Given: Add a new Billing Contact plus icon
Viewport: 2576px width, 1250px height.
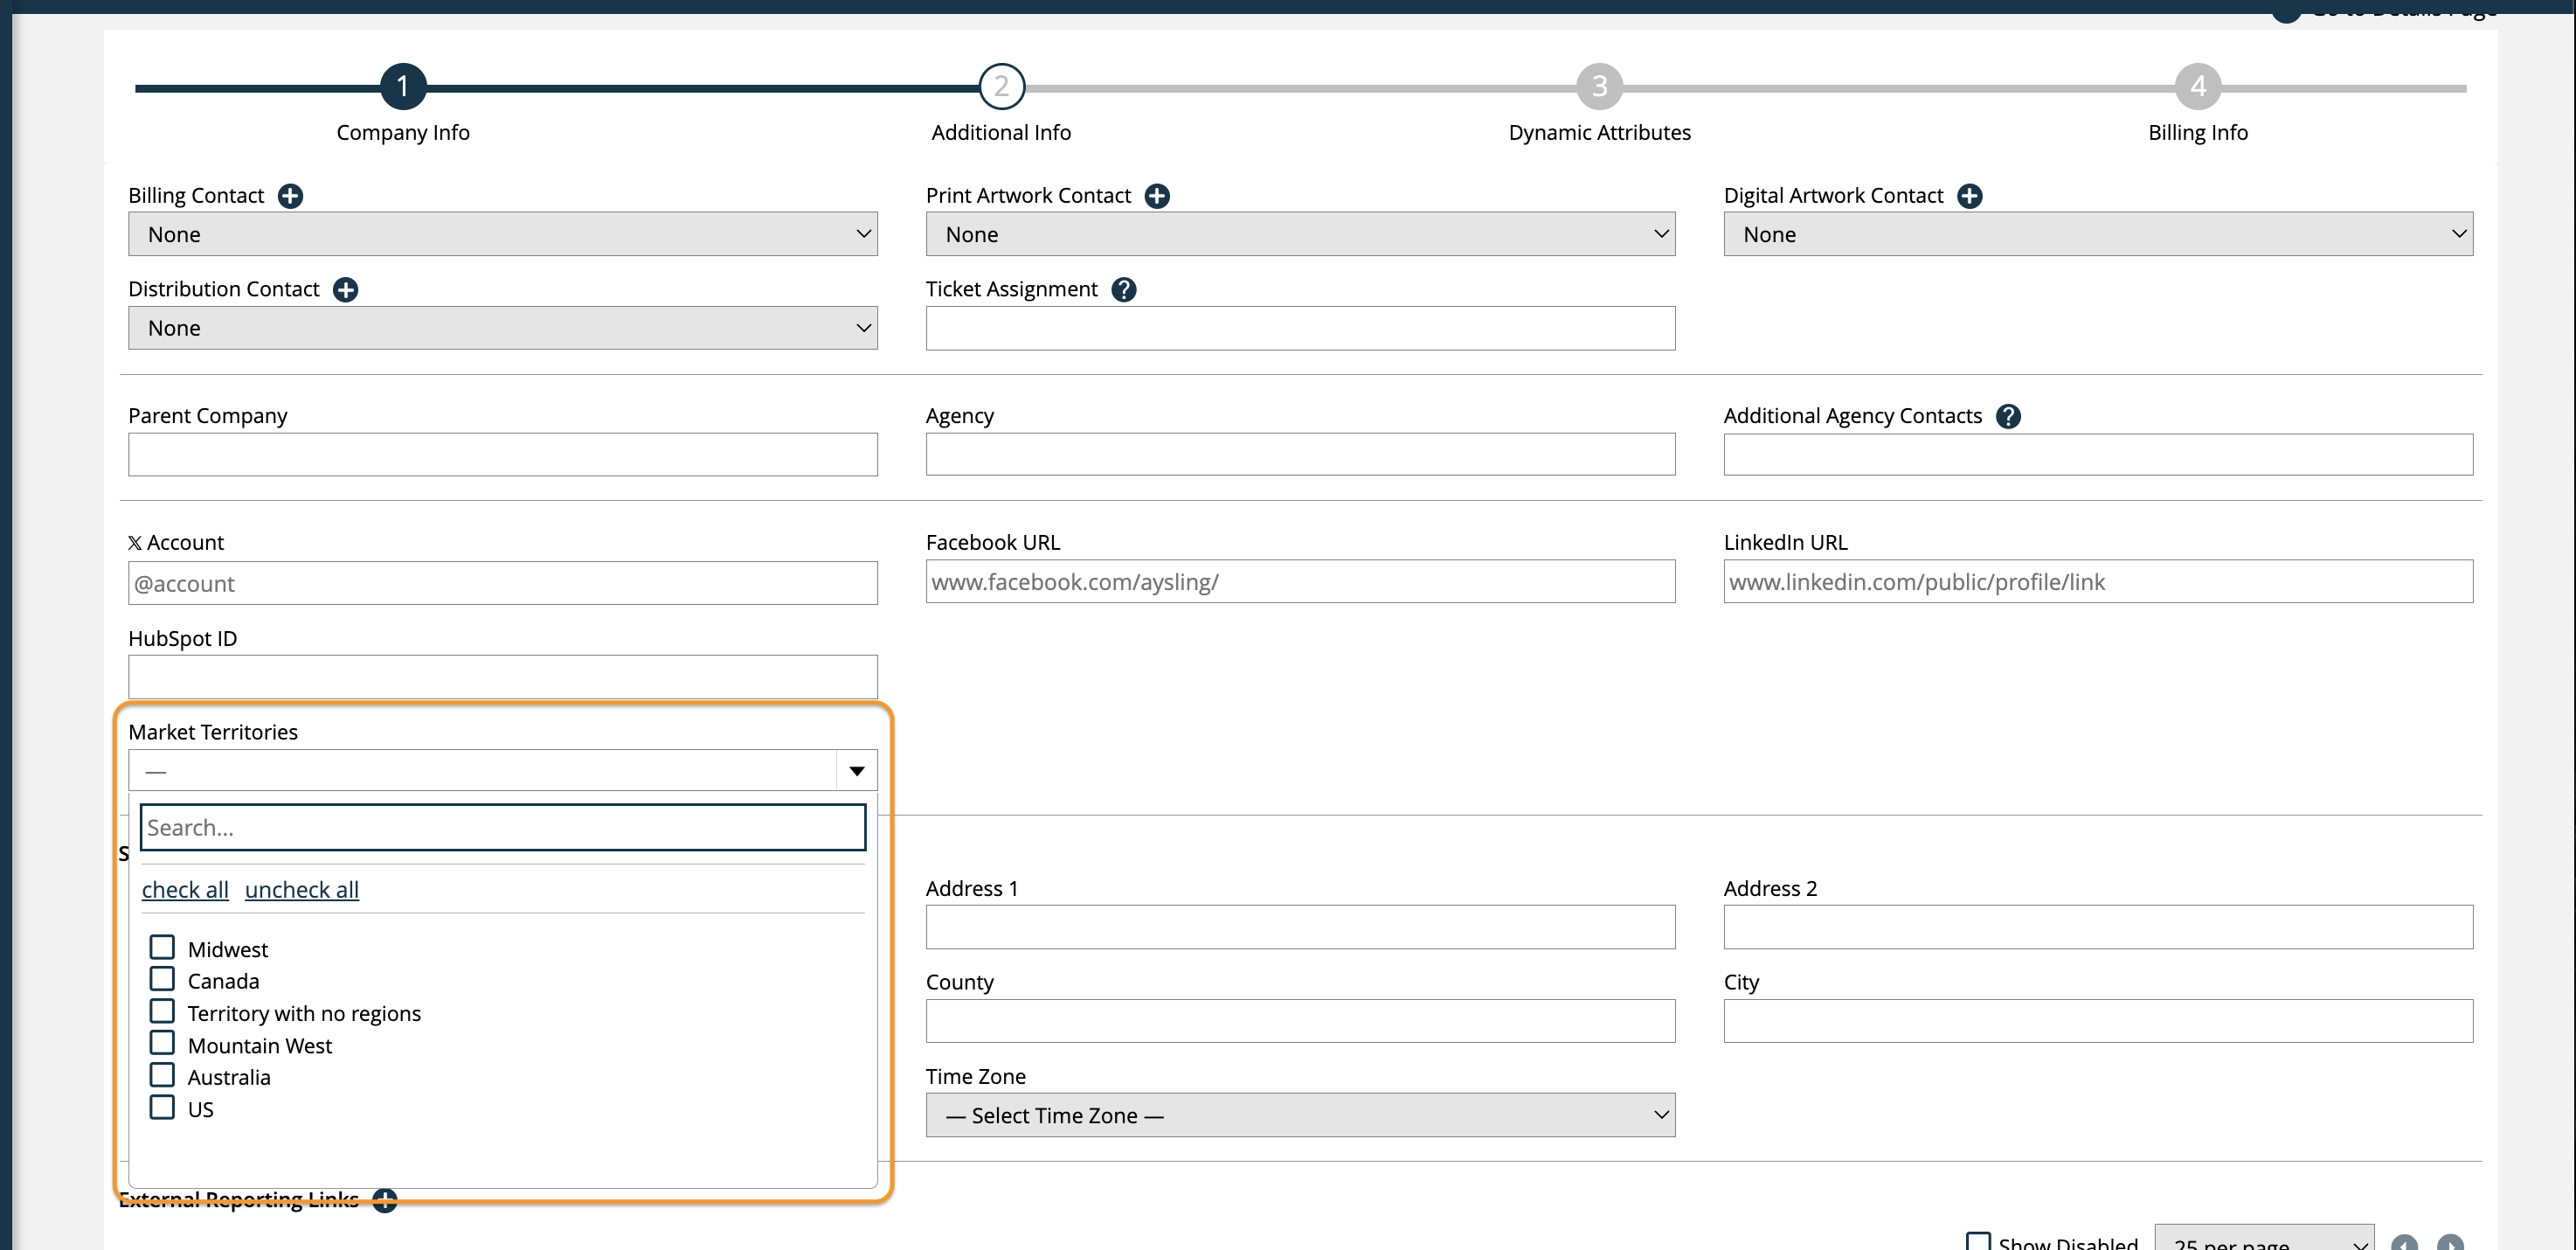Looking at the screenshot, I should click(290, 196).
